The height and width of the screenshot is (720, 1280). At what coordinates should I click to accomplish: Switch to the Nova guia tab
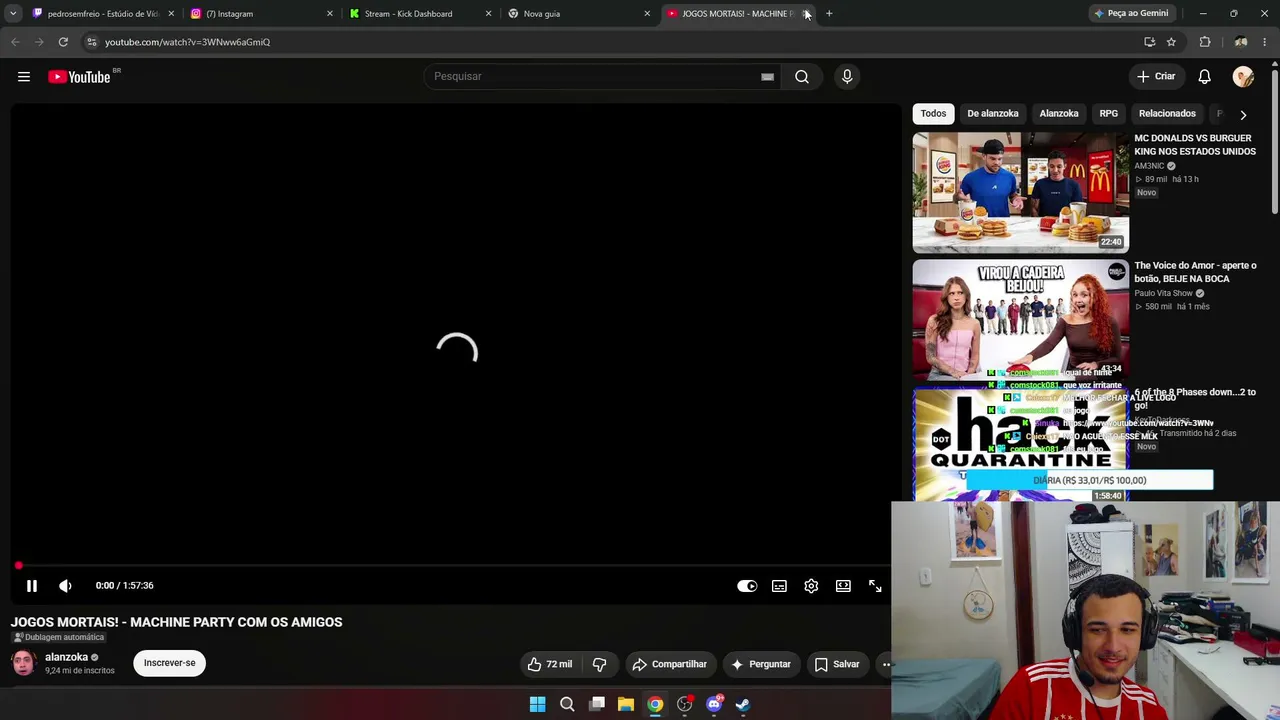point(580,14)
